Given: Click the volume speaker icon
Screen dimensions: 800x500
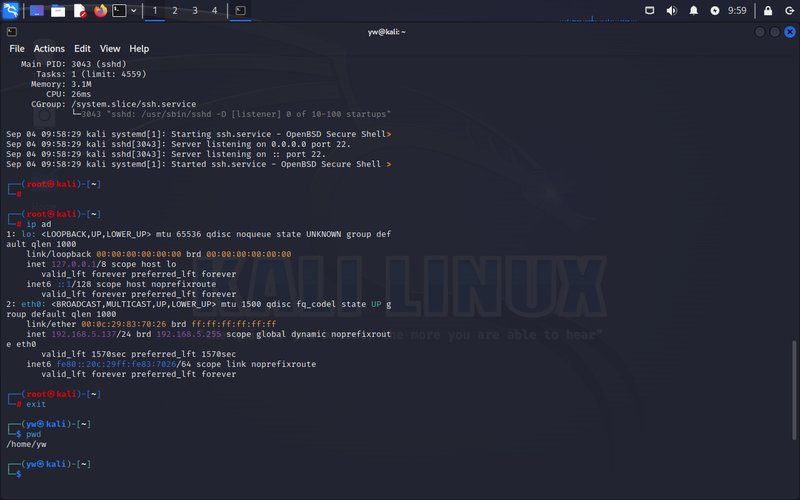Looking at the screenshot, I should tap(671, 11).
